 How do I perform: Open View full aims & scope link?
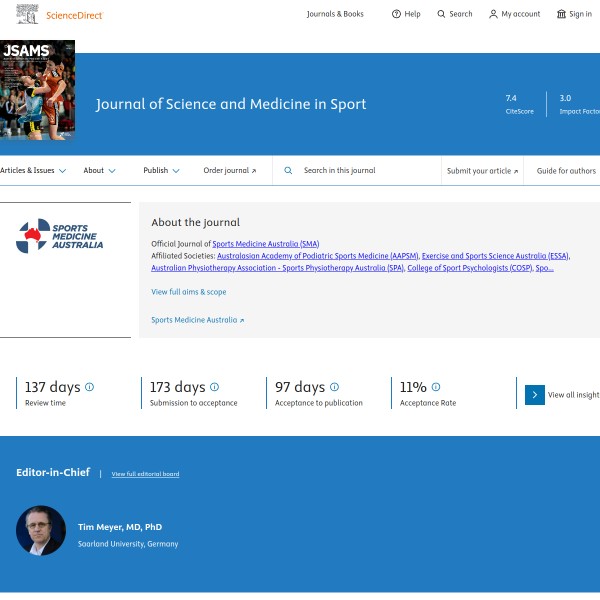[189, 292]
